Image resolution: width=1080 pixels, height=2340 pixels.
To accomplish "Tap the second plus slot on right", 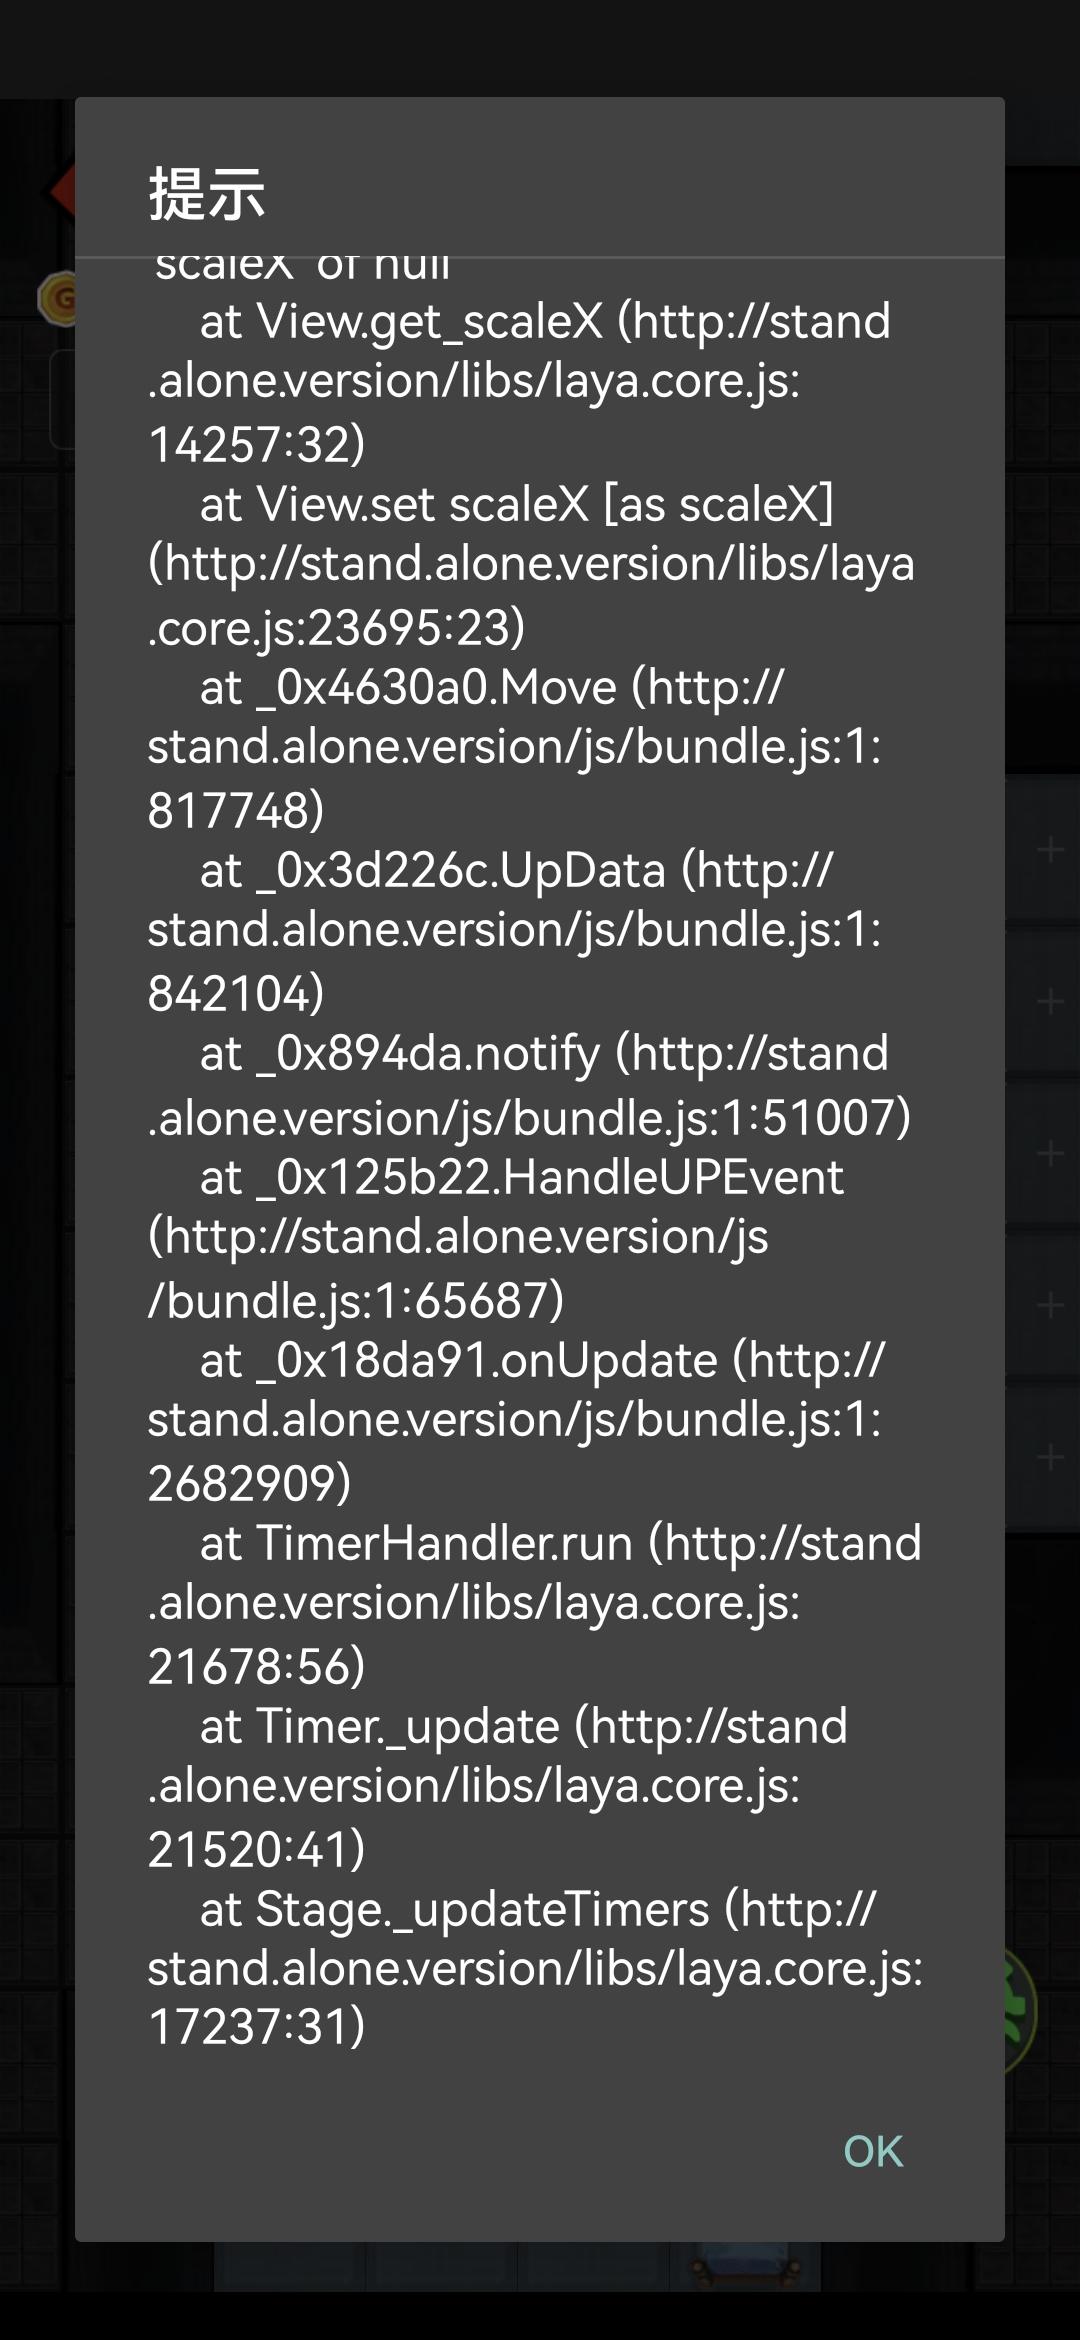I will pyautogui.click(x=1049, y=1002).
